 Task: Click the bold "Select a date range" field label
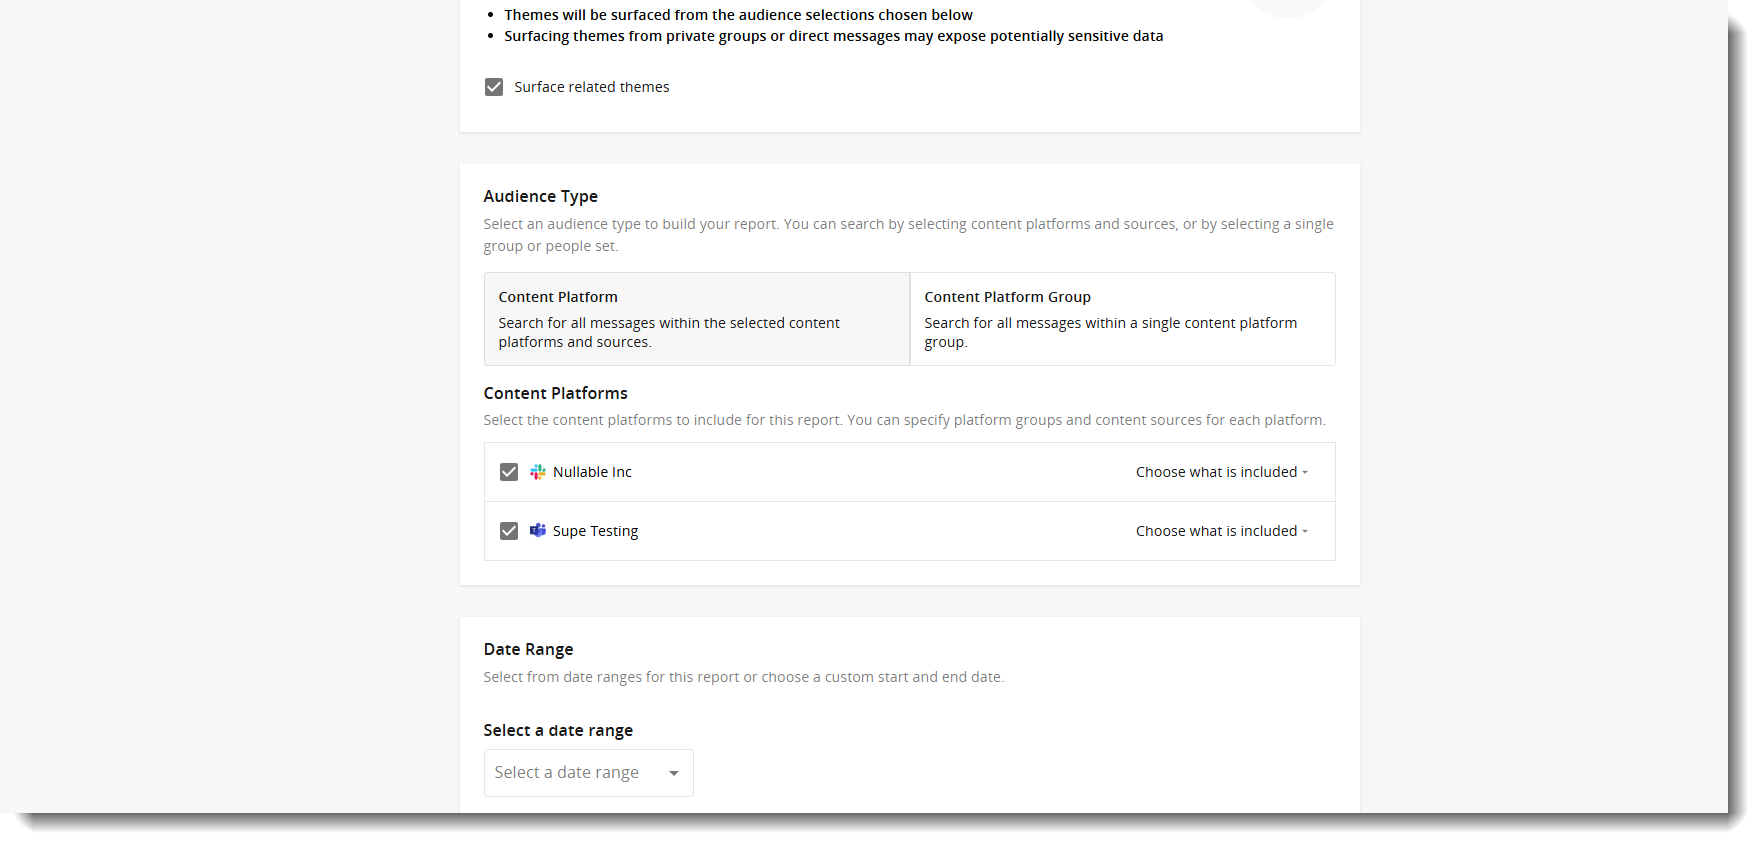point(558,730)
